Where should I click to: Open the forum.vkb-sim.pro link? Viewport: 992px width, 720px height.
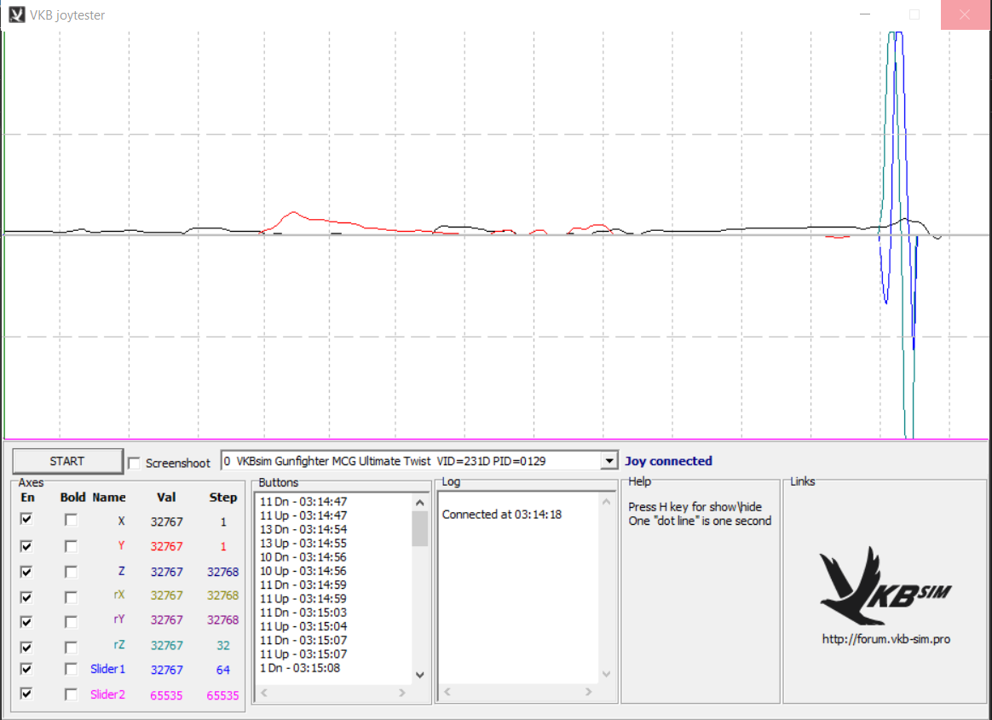(885, 639)
